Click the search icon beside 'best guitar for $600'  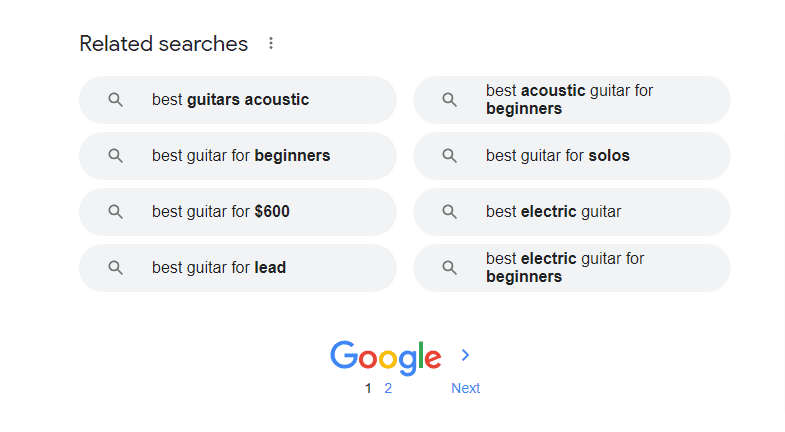(x=116, y=212)
